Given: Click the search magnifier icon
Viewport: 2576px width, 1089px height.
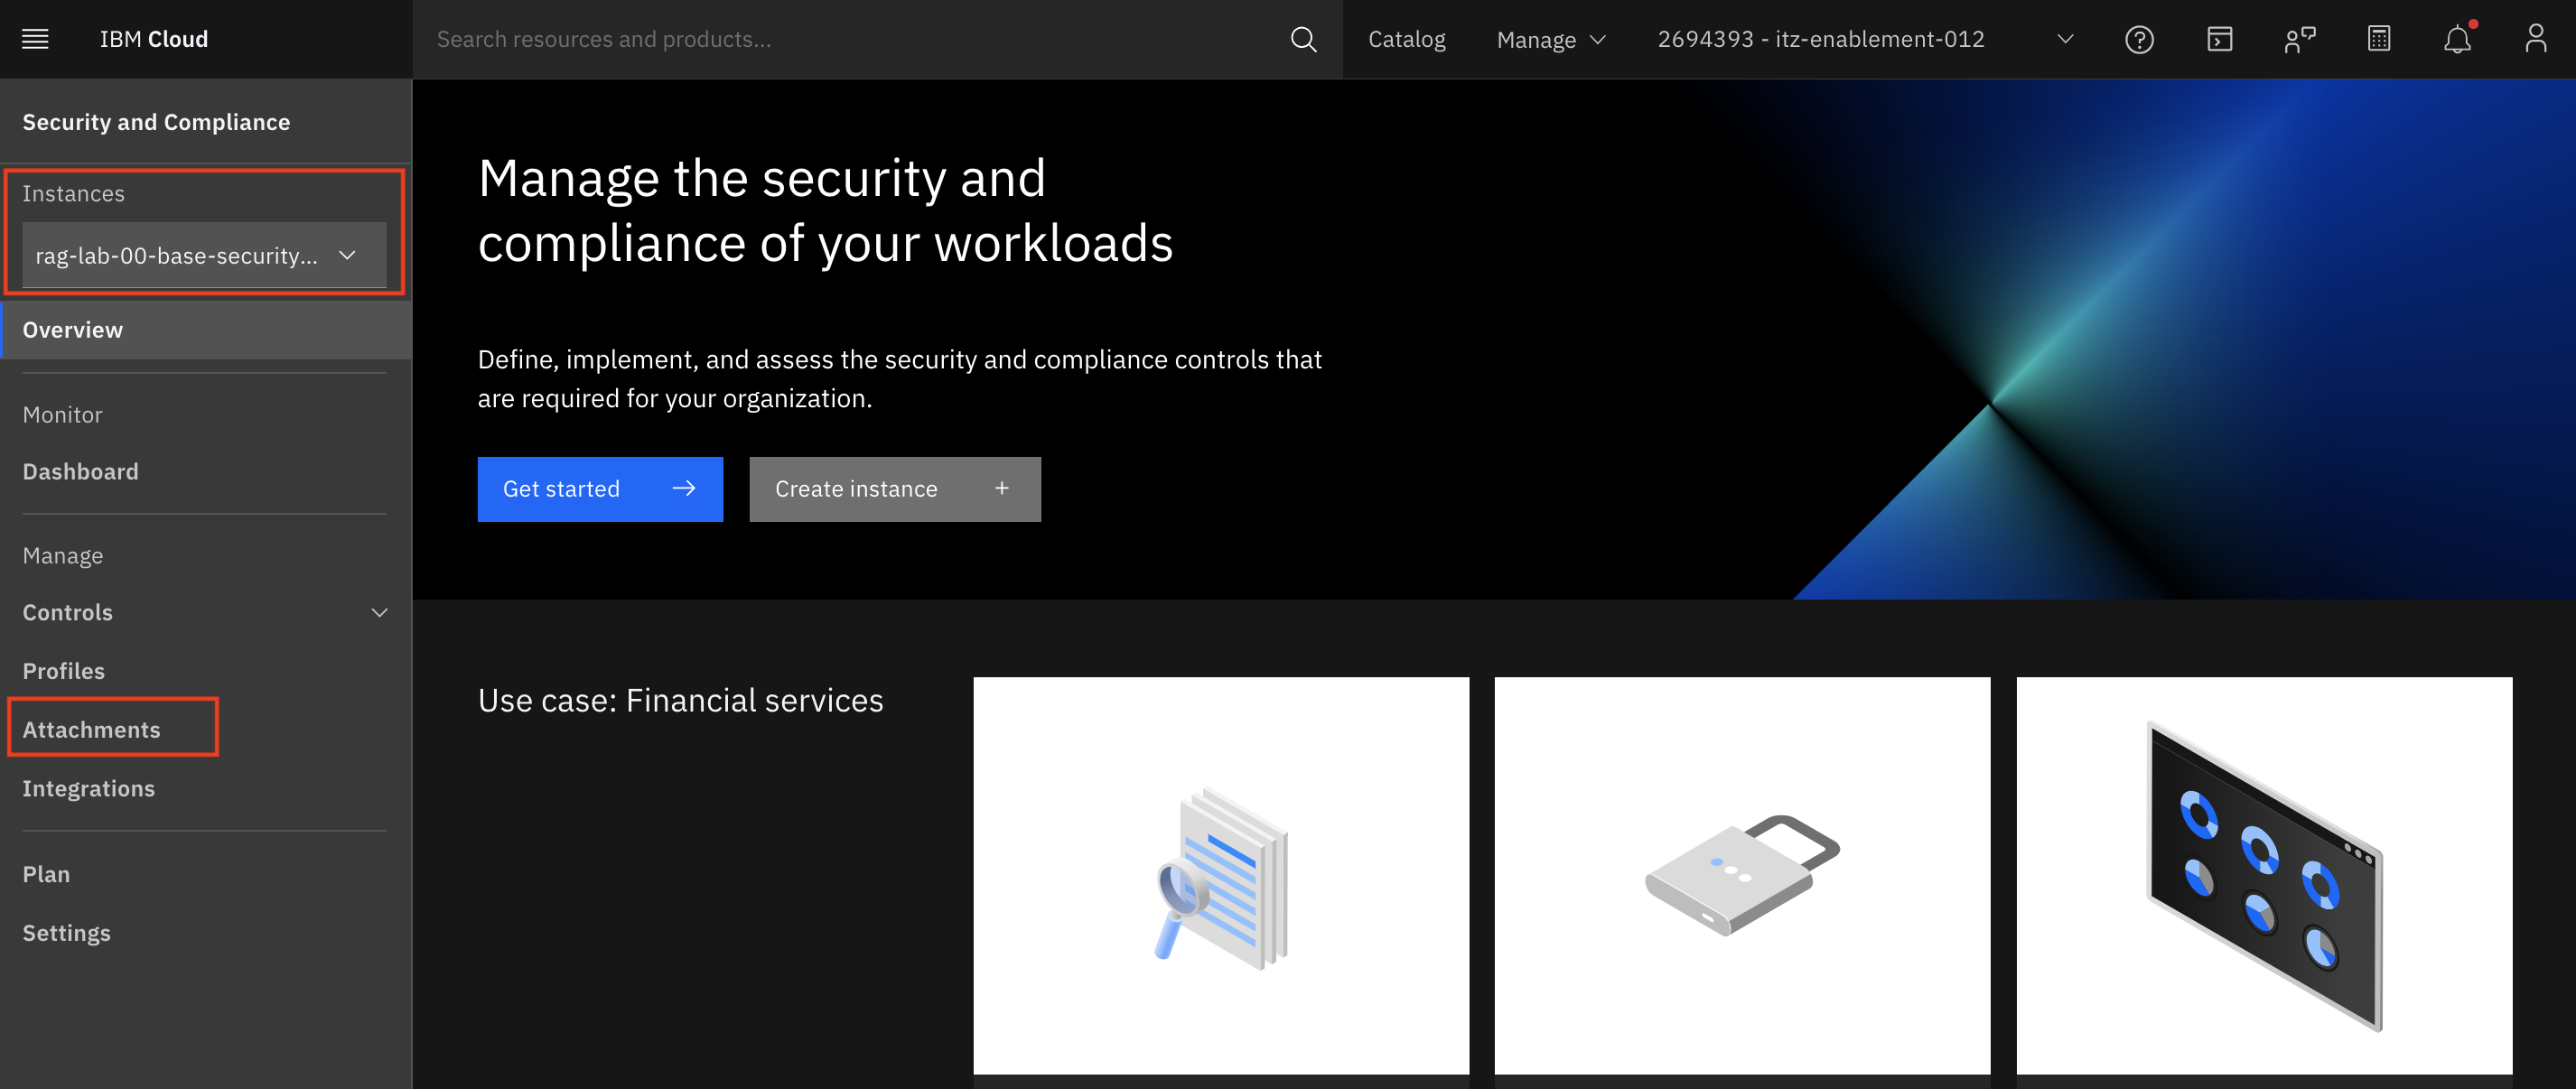Looking at the screenshot, I should point(1303,39).
